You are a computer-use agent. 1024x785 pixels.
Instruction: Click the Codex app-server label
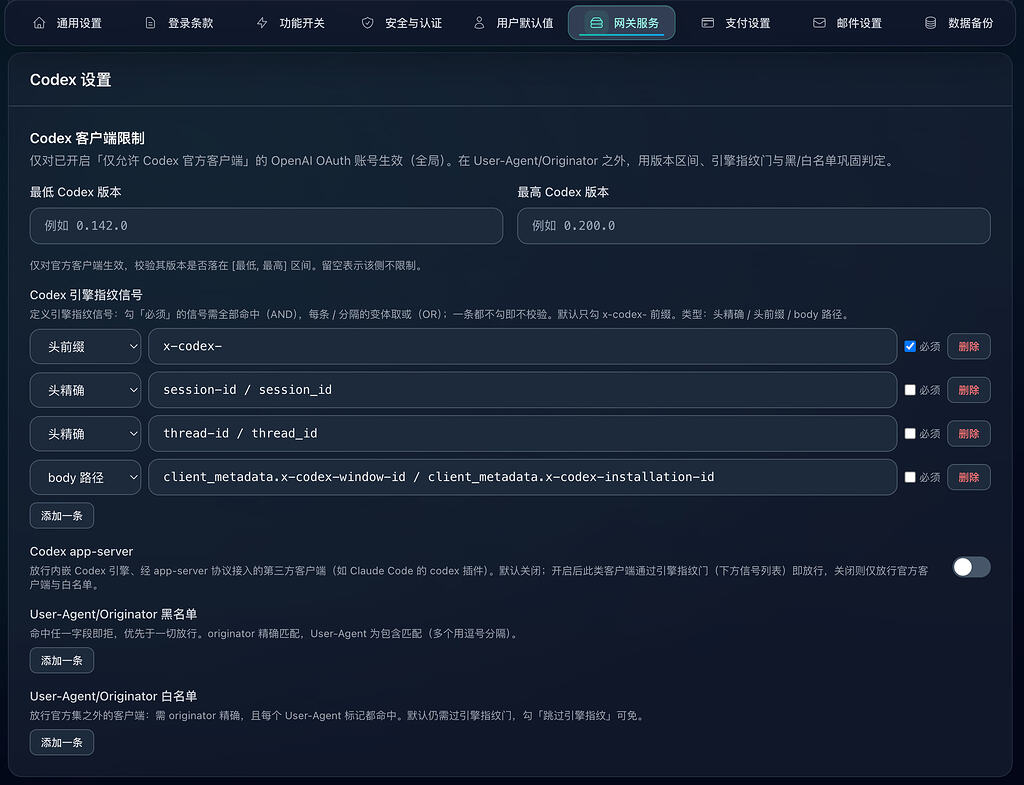82,552
